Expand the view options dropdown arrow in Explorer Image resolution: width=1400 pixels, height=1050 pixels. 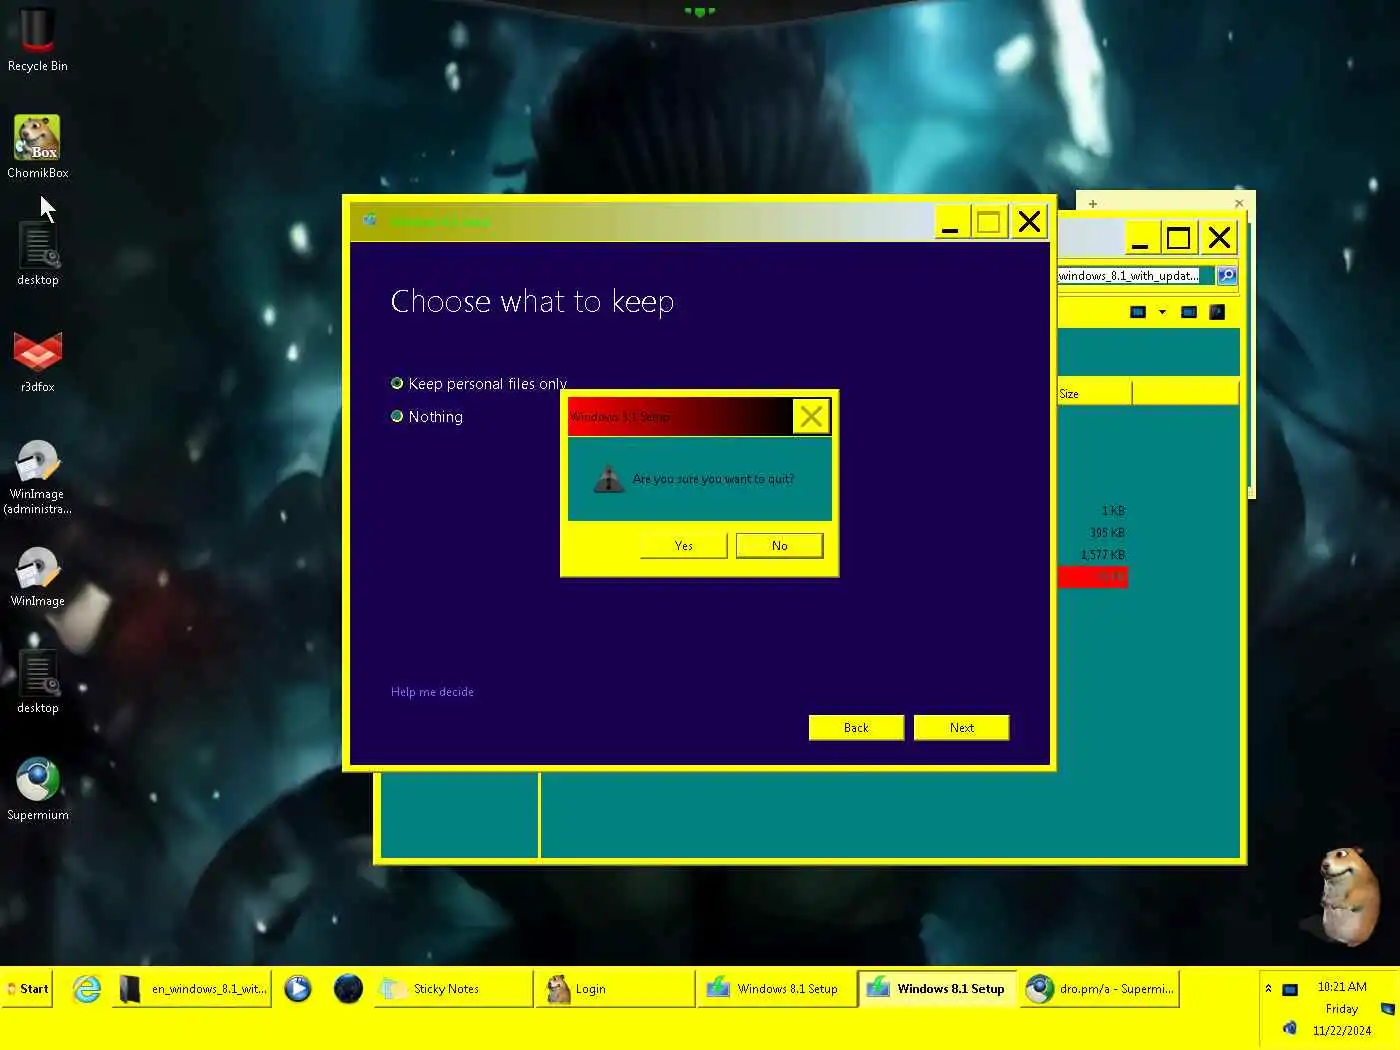tap(1162, 312)
